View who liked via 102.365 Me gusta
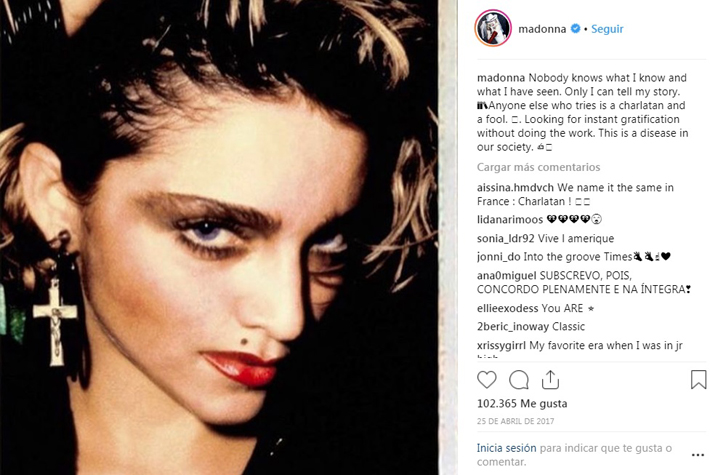 pyautogui.click(x=522, y=403)
